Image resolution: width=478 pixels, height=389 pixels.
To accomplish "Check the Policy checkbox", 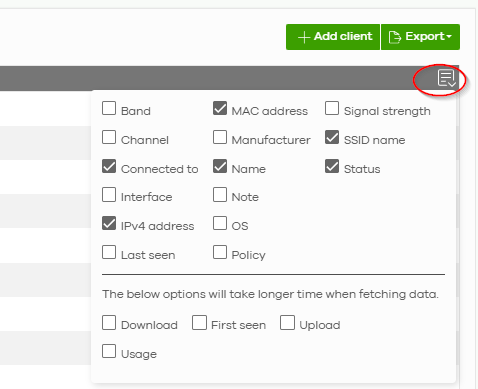I will pyautogui.click(x=220, y=252).
